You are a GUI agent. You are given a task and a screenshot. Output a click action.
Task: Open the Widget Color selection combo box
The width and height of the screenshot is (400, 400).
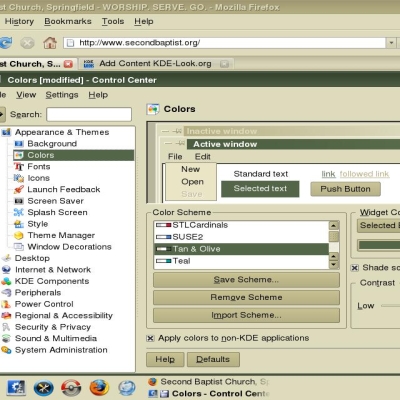coord(378,226)
